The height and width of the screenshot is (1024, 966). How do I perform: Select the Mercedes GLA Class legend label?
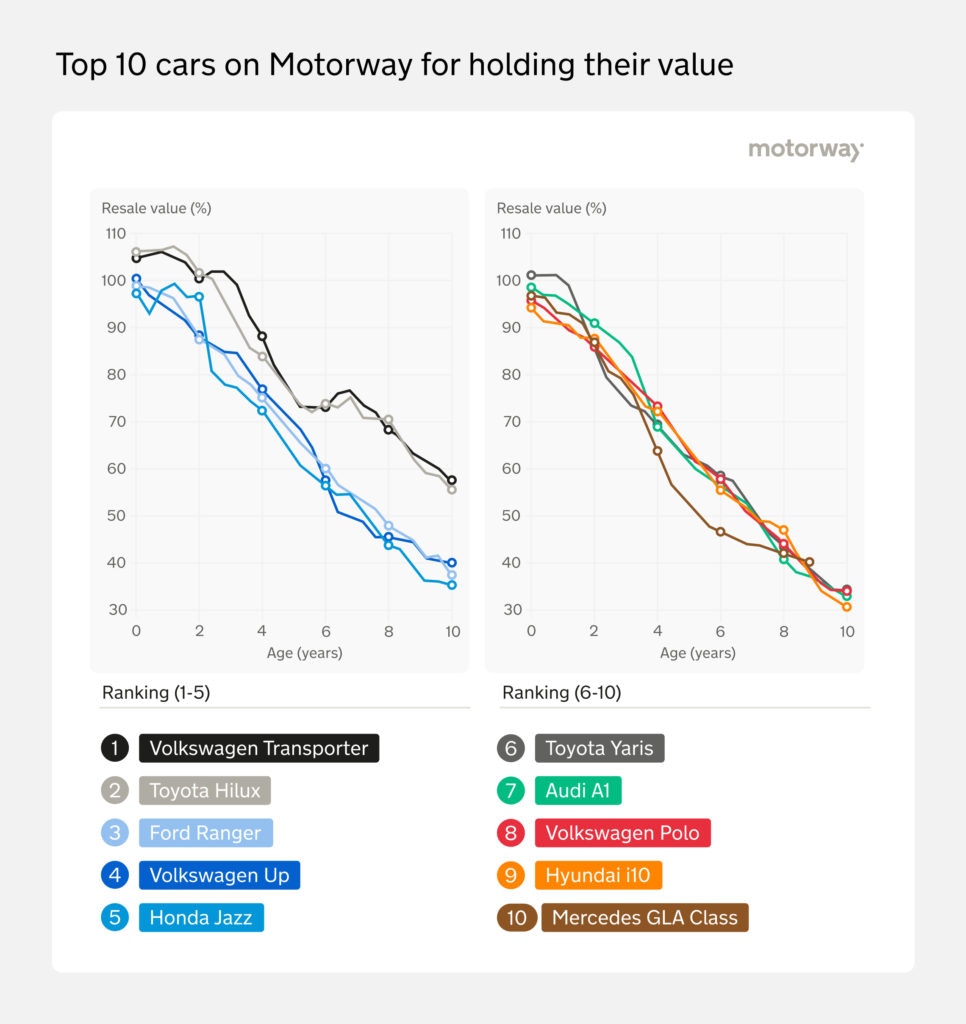(645, 918)
